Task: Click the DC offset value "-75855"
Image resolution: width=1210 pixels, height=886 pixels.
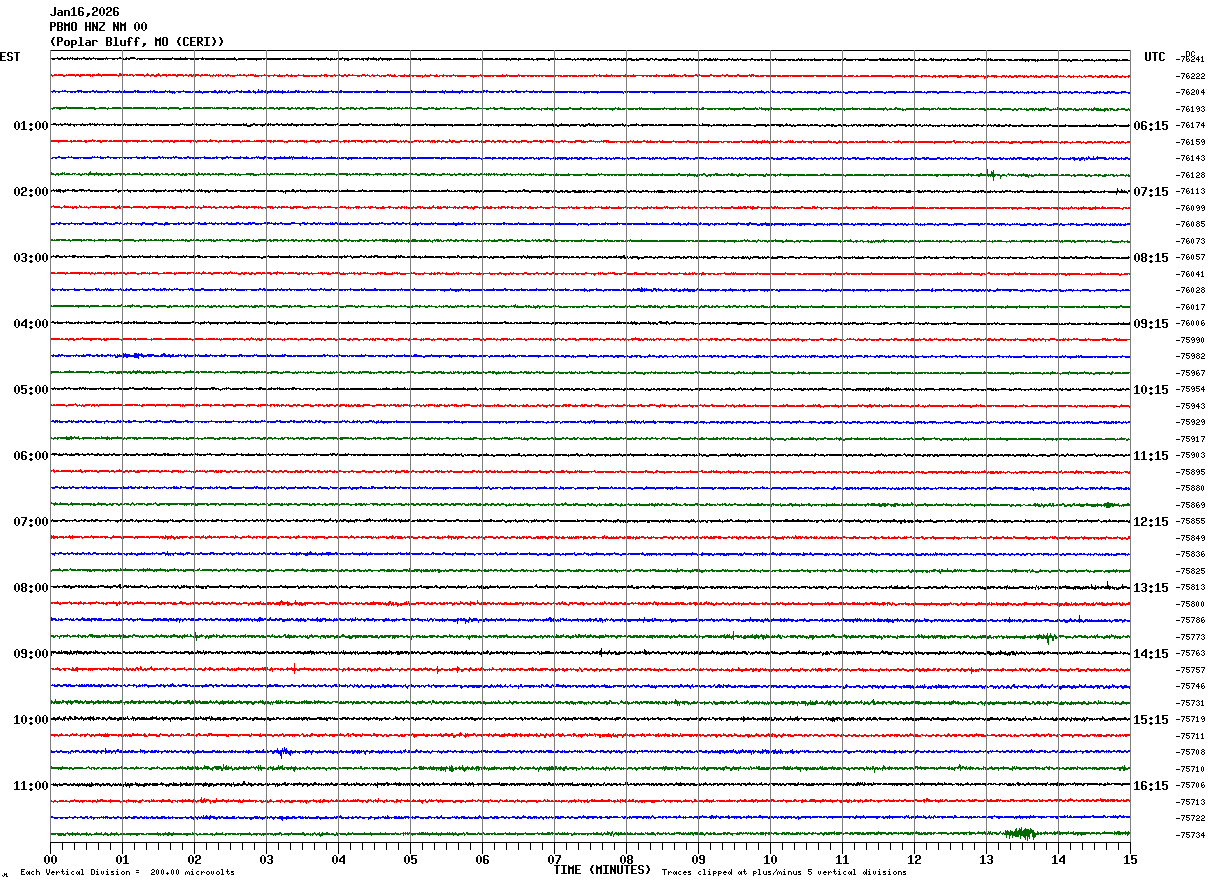Action: point(1190,522)
